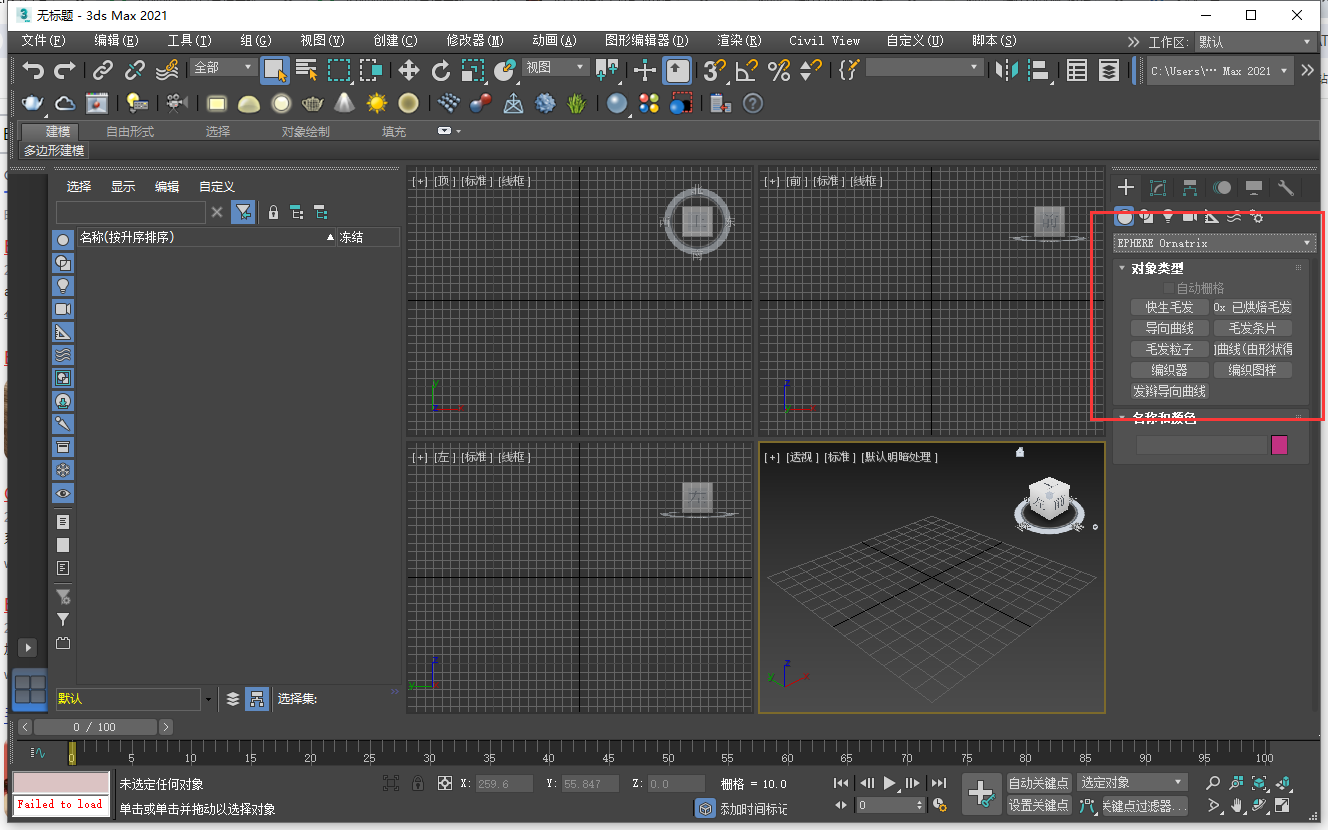Click the sun light icon in toolbar
This screenshot has width=1328, height=830.
coord(376,103)
